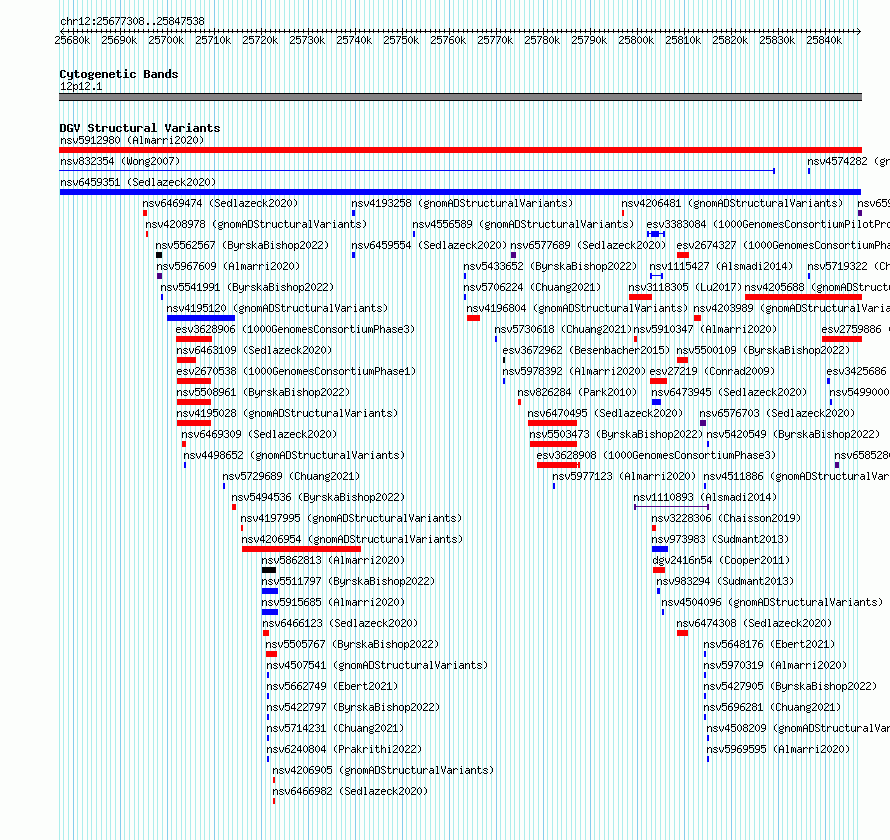Click nsv5862813 (Almarri2020) label
Viewport: 890px width, 840px height.
click(x=333, y=560)
